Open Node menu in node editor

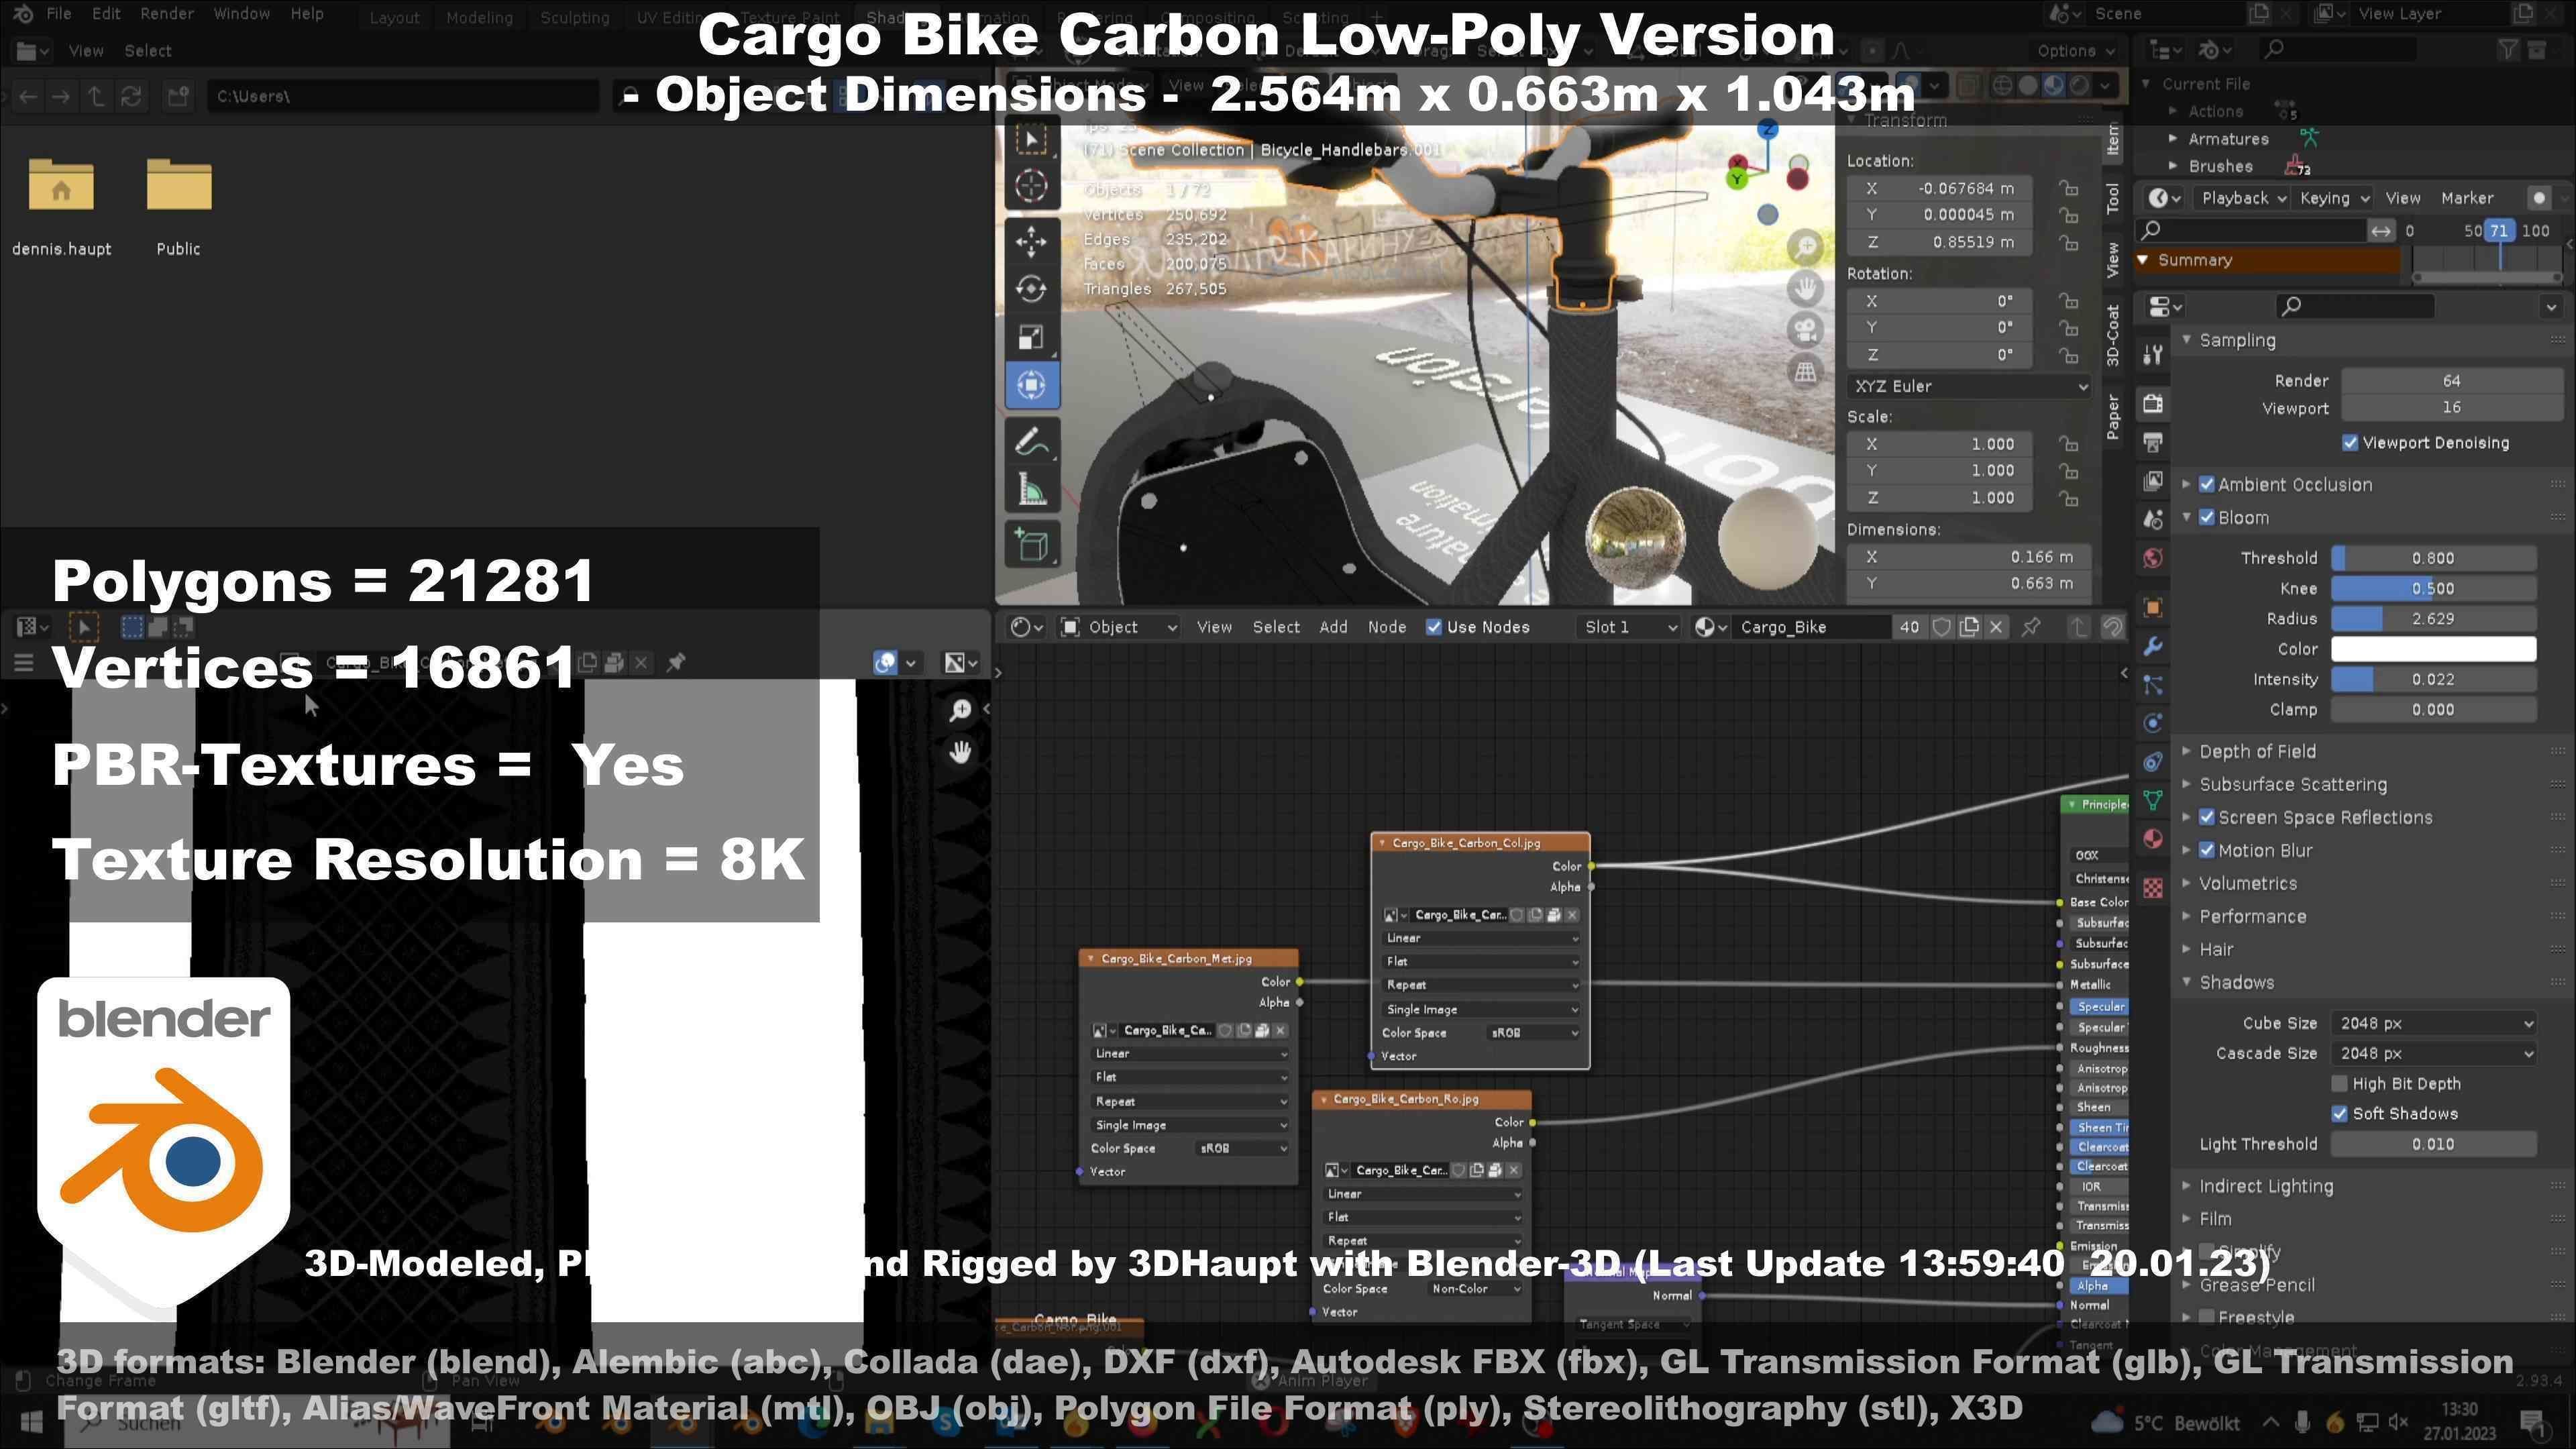tap(1387, 627)
